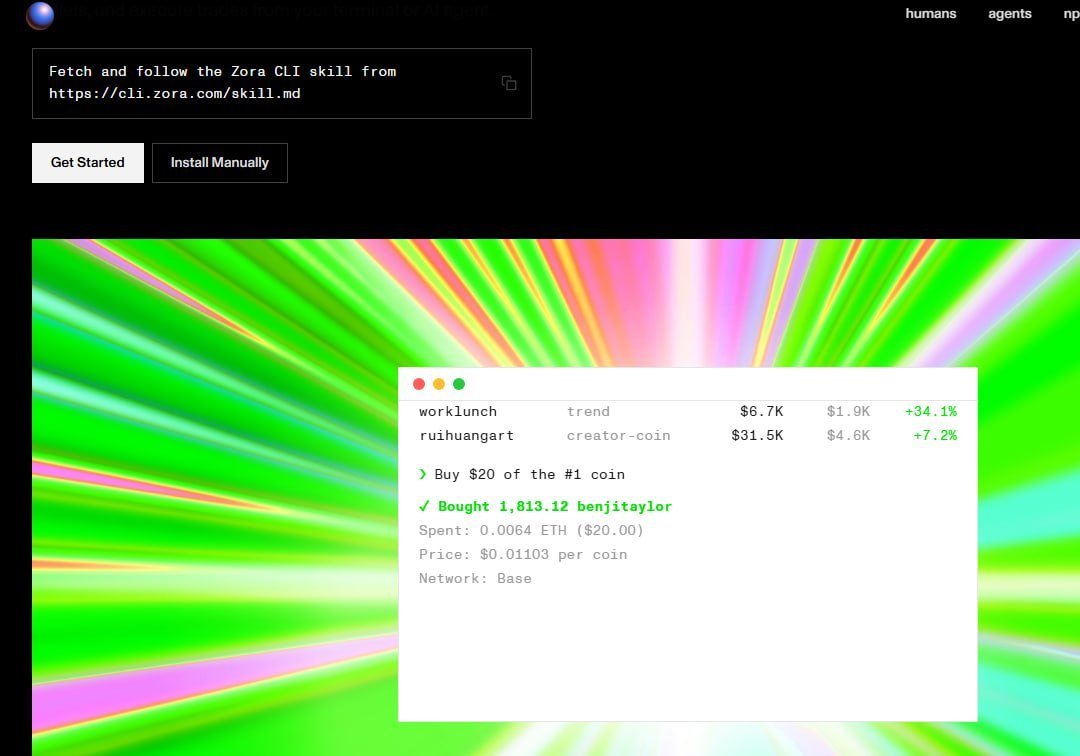Click the $6.7K value
This screenshot has height=756, width=1080.
click(762, 411)
